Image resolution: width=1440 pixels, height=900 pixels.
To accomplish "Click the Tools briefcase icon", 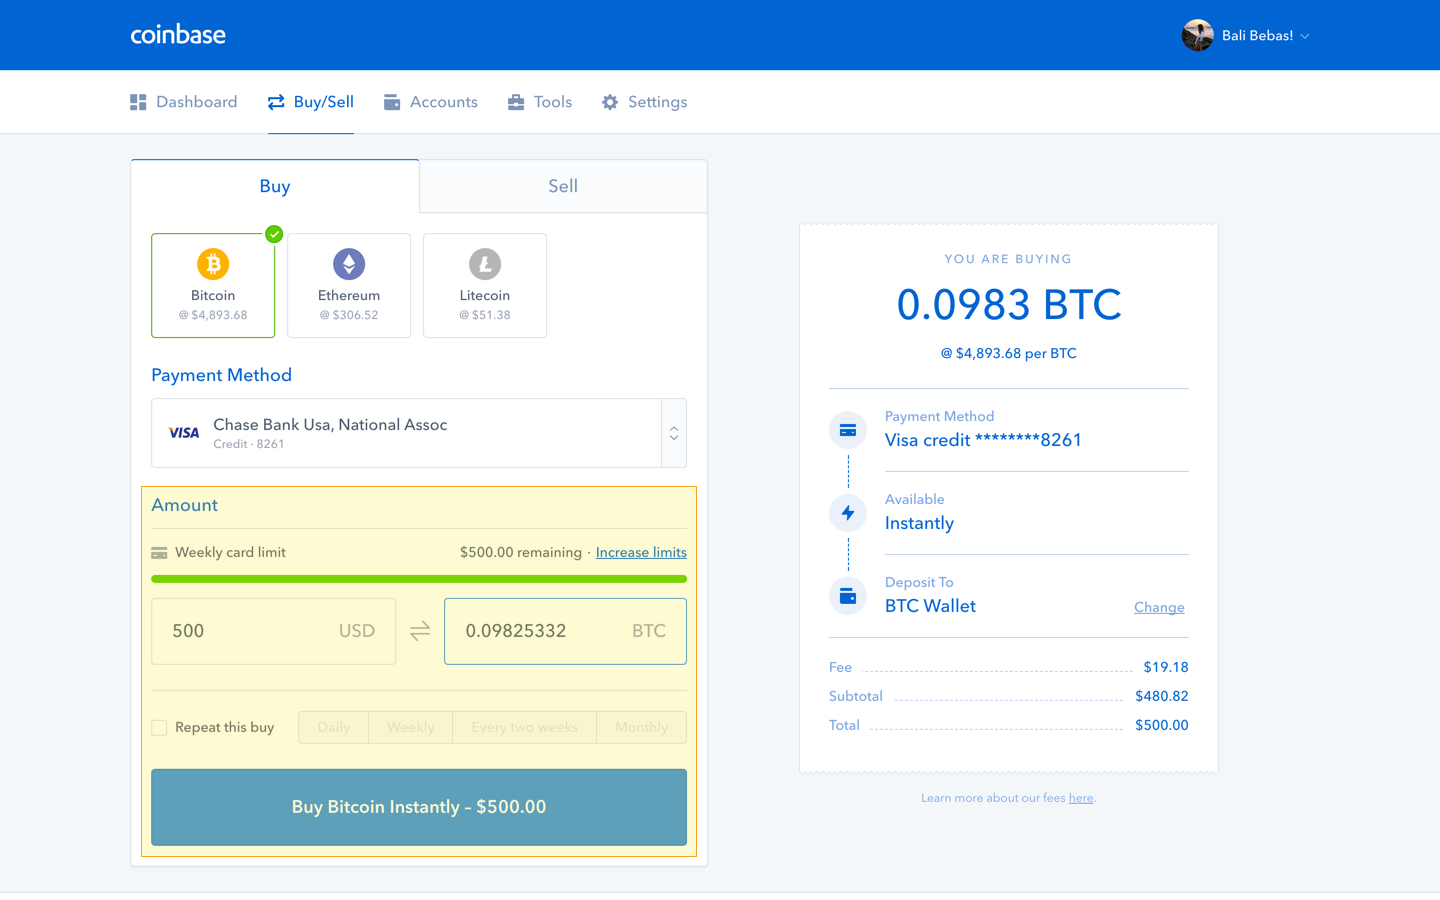I will [516, 102].
